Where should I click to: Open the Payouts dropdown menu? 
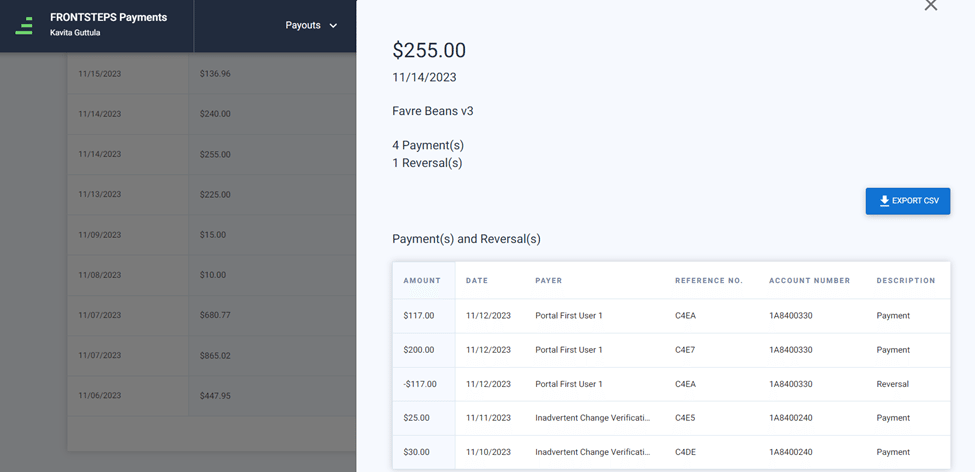[311, 25]
